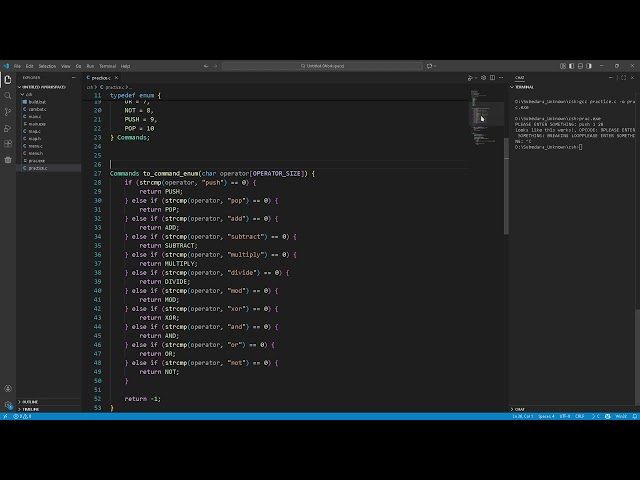
Task: Collapse the csh folder
Action: click(x=49, y=94)
